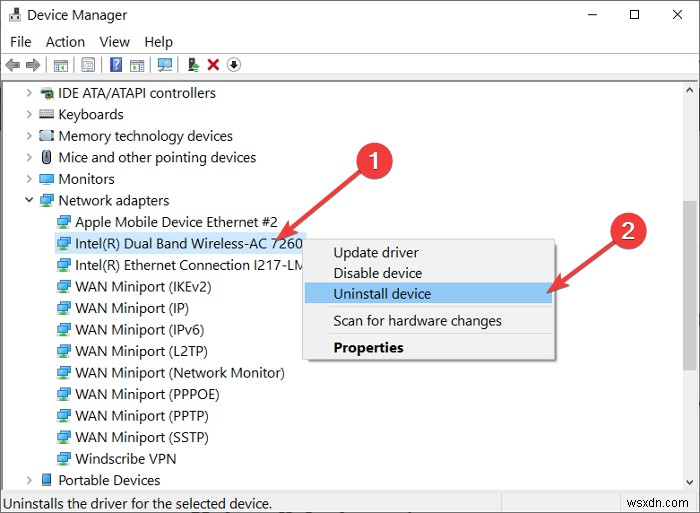Click the Keyboards category icon
700x513 pixels.
click(x=46, y=114)
